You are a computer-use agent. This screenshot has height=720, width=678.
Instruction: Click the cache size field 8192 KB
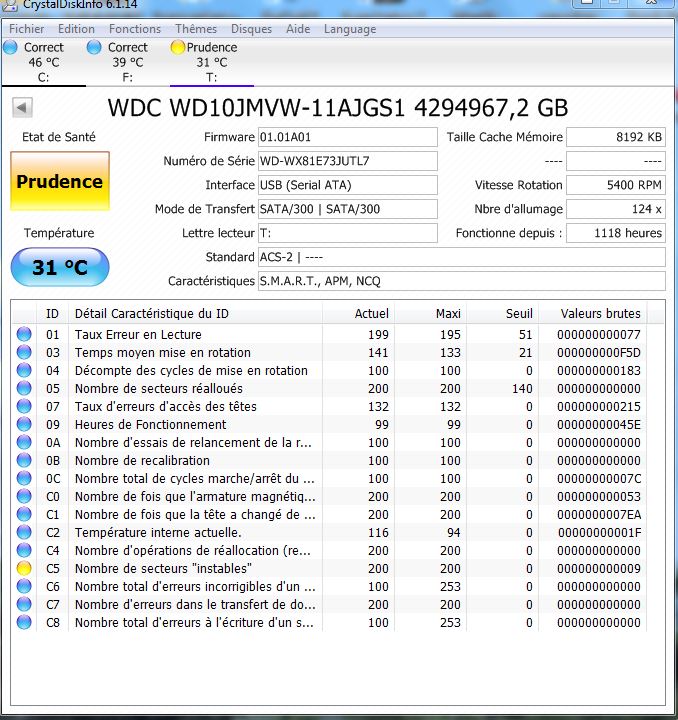pos(616,137)
